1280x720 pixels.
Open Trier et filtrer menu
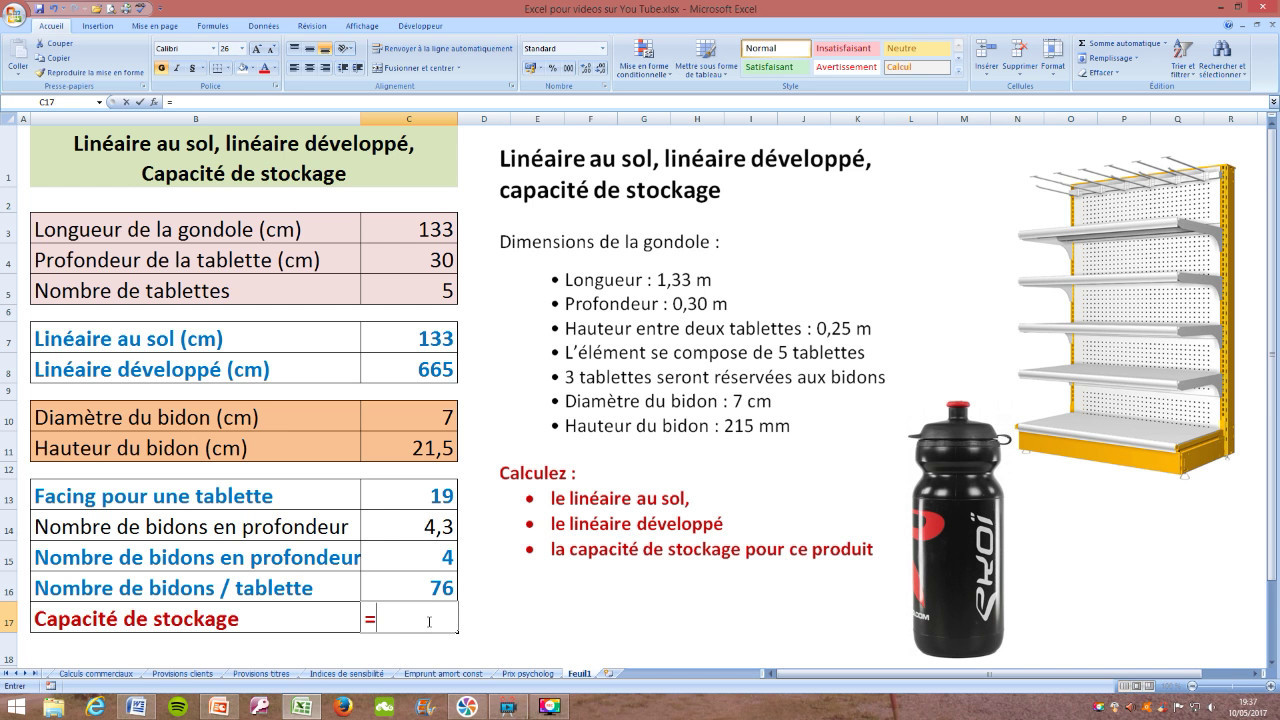[1182, 59]
